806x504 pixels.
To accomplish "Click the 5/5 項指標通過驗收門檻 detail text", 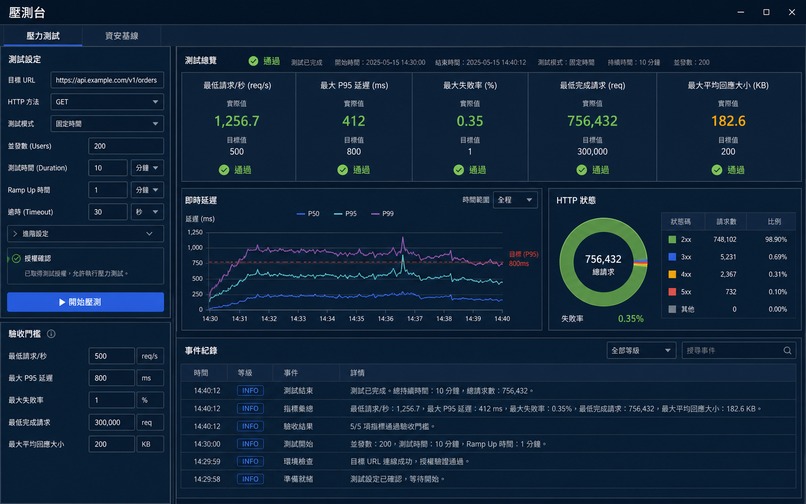I will (393, 426).
